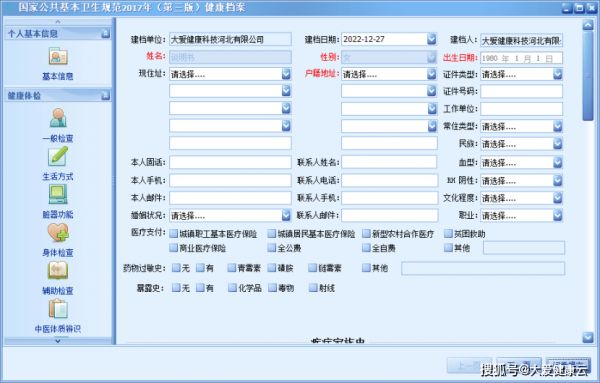Screen dimensions: 600x383
Task: Select the 辅助检查 book icon
Action: [58, 271]
